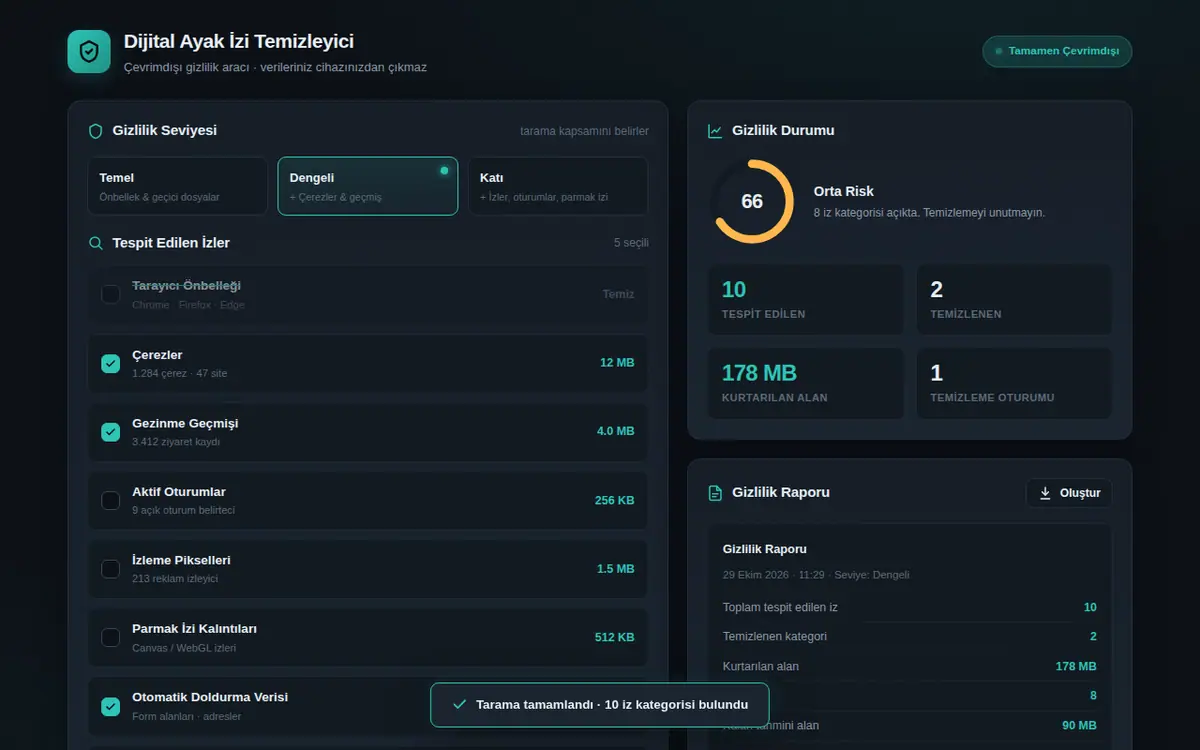Click the Temiz status of Tarayıcı Önbelleği
Image resolution: width=1200 pixels, height=750 pixels.
[x=619, y=294]
